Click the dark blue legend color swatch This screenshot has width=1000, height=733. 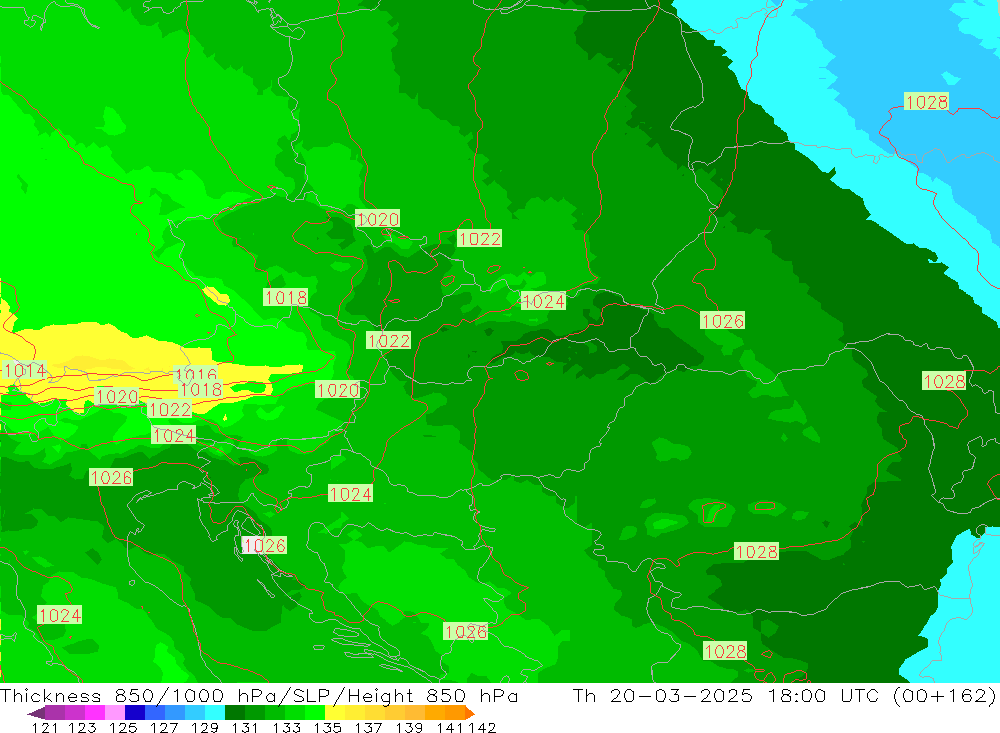(x=135, y=713)
